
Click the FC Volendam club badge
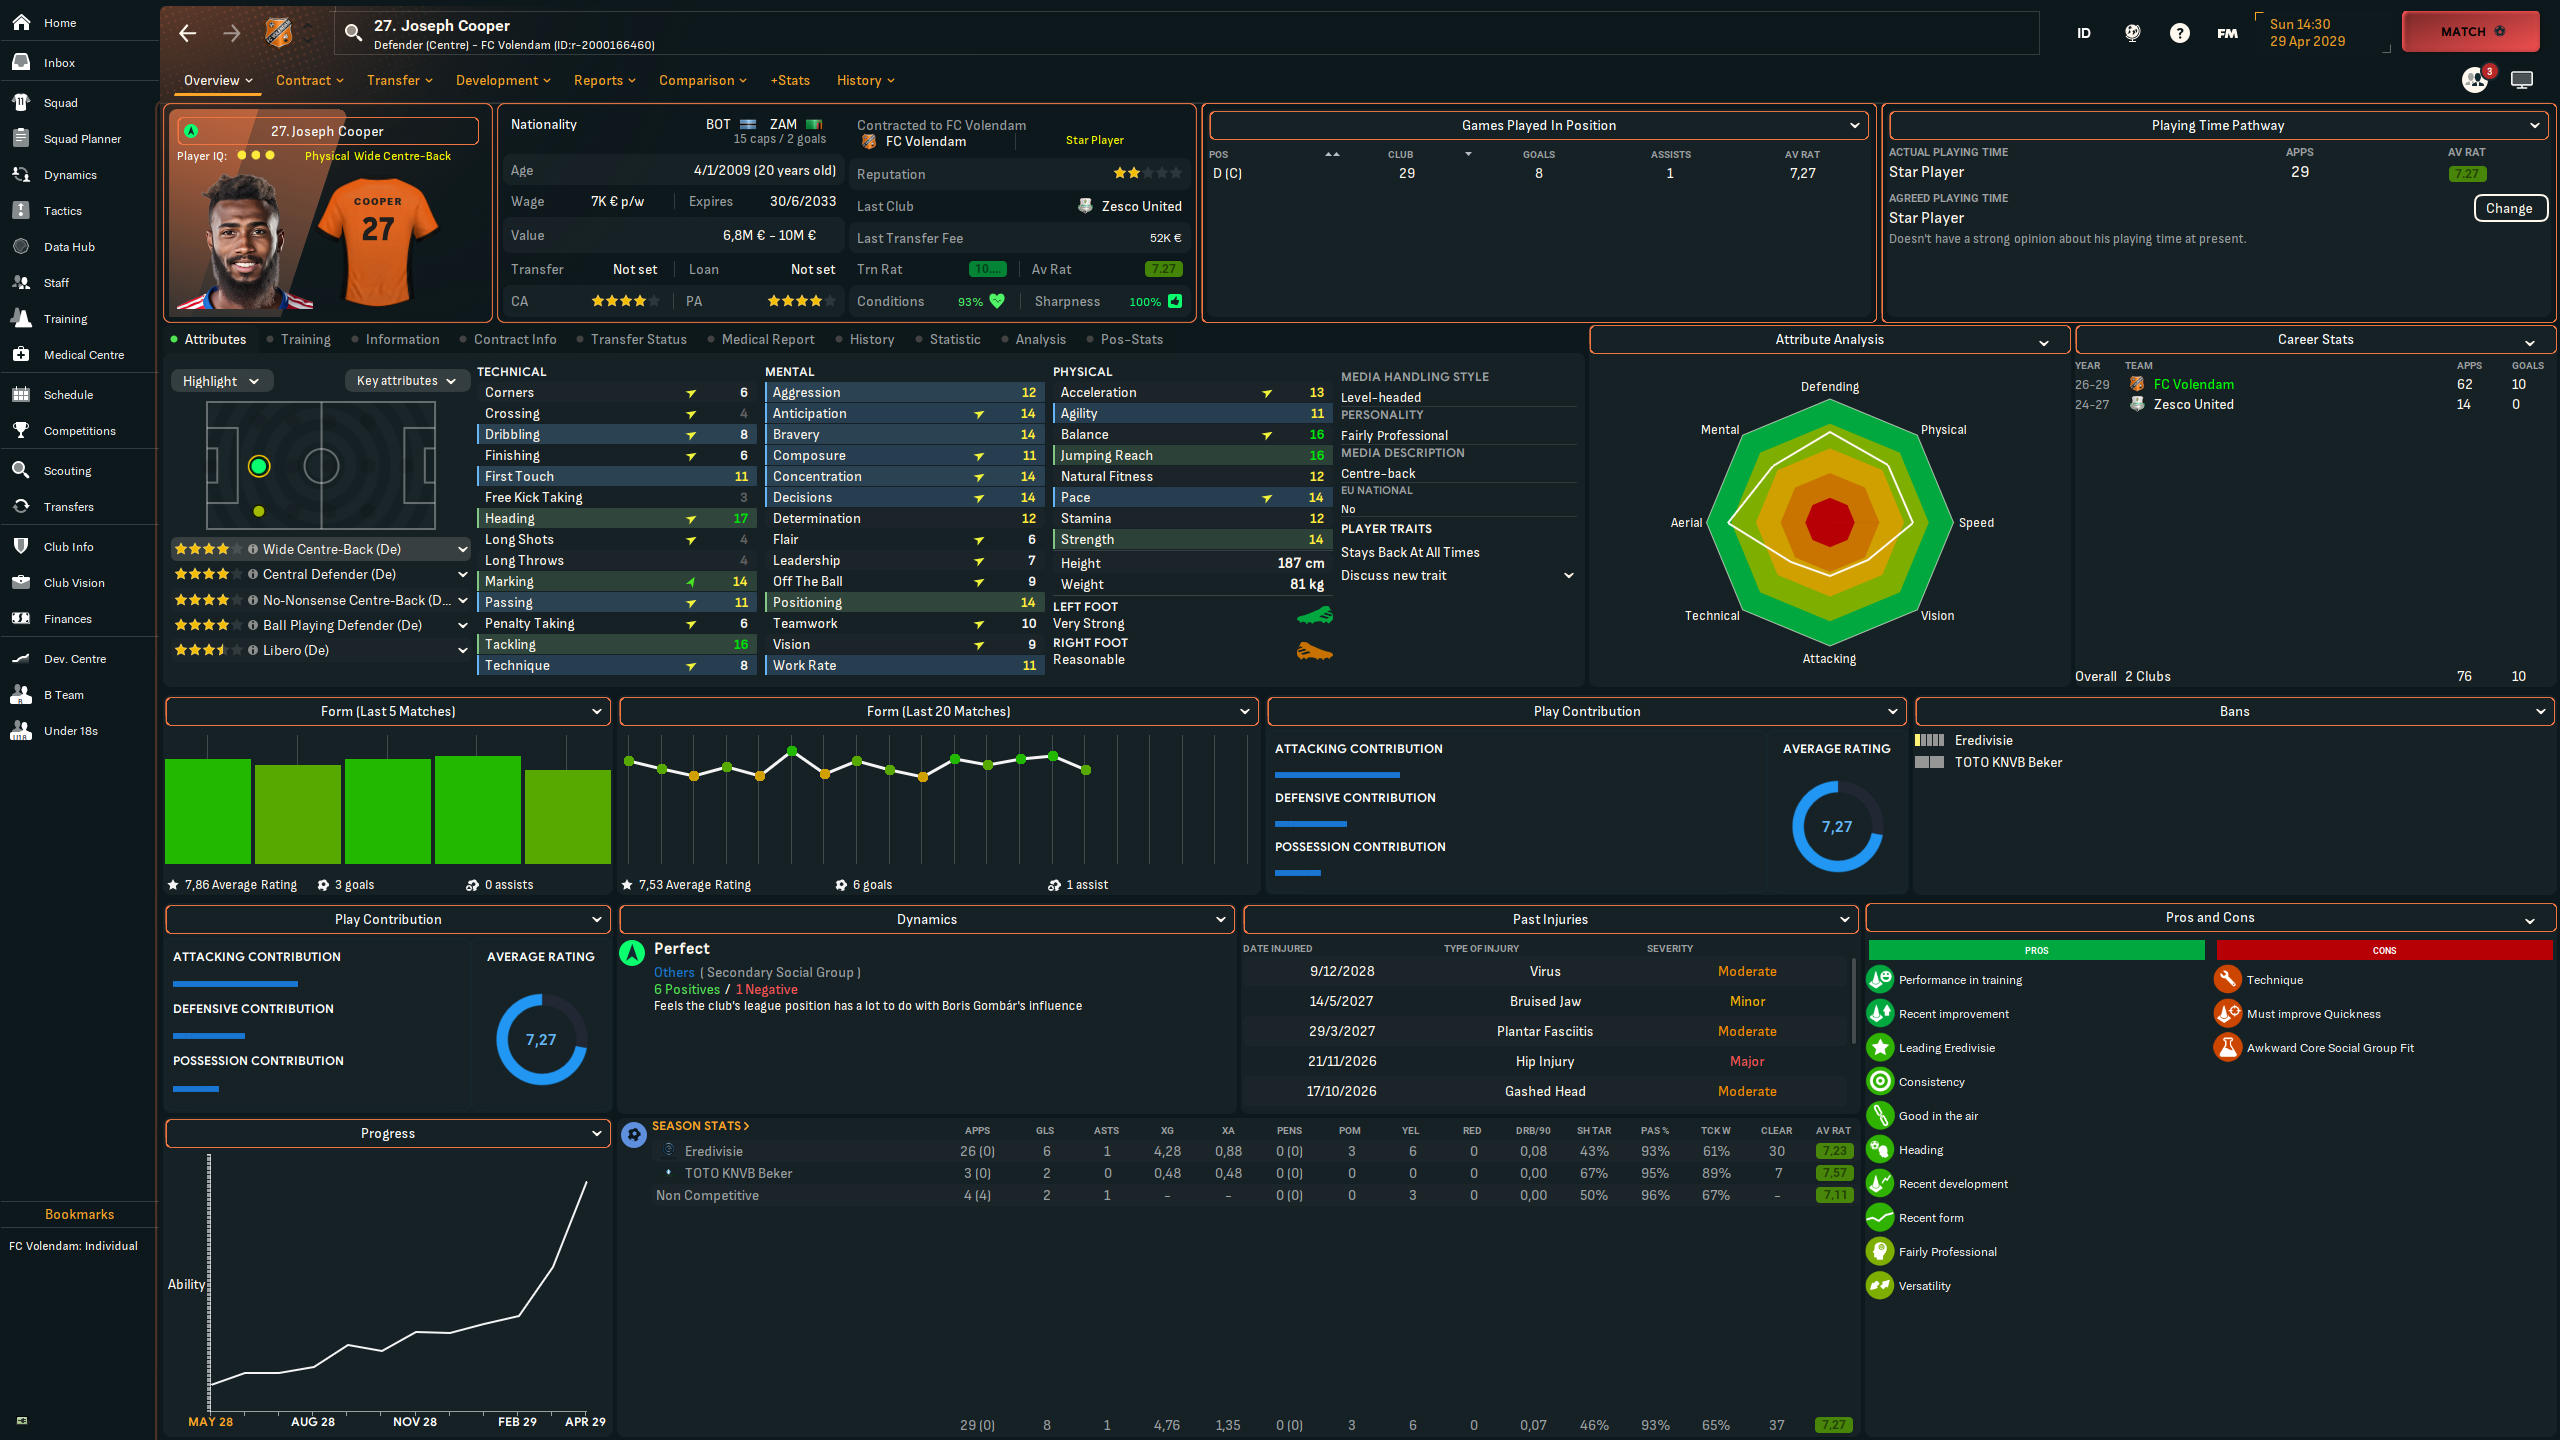pyautogui.click(x=278, y=33)
